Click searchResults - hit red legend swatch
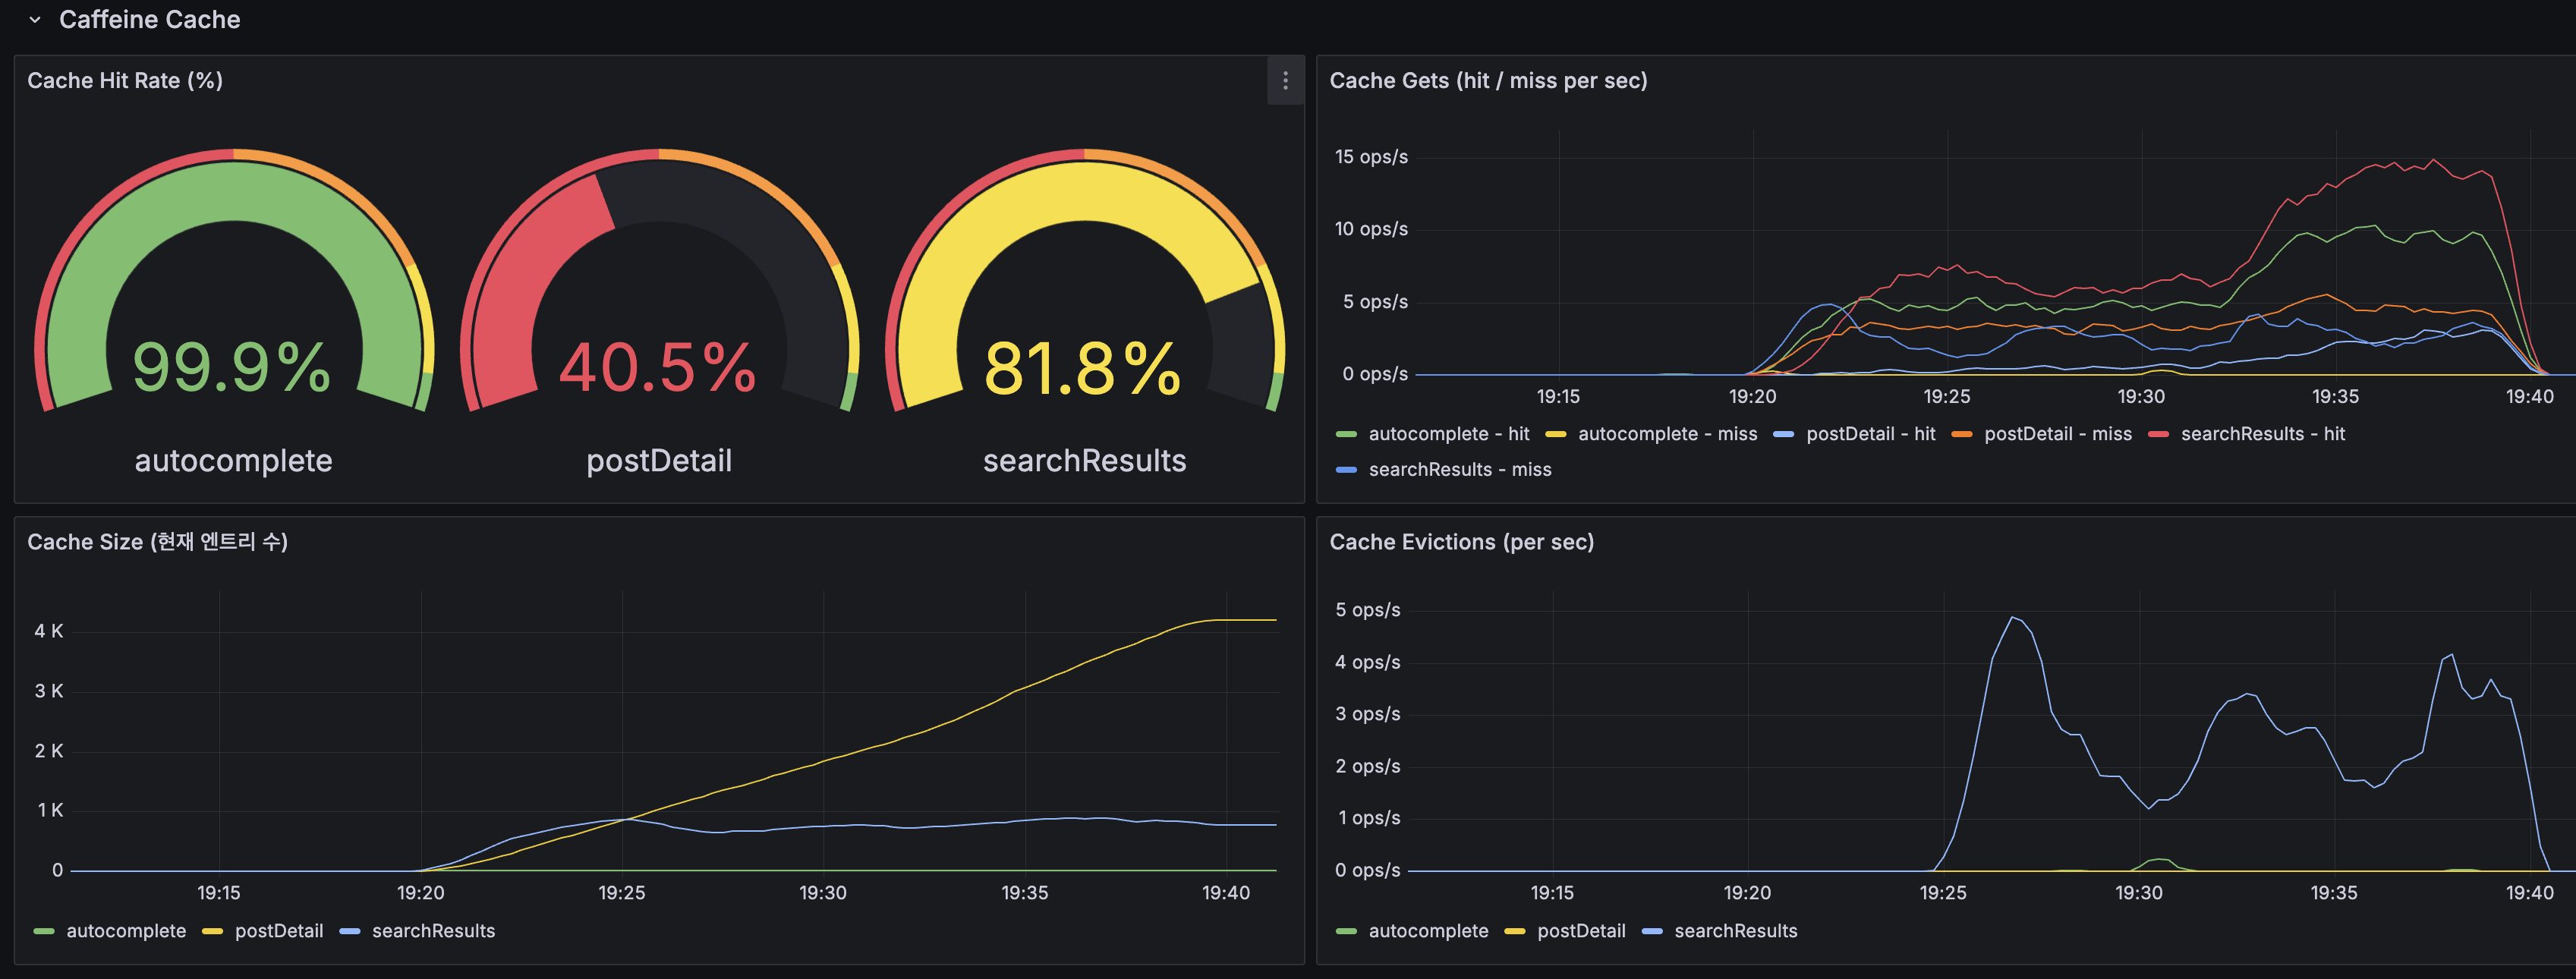The width and height of the screenshot is (2576, 979). [x=2158, y=434]
